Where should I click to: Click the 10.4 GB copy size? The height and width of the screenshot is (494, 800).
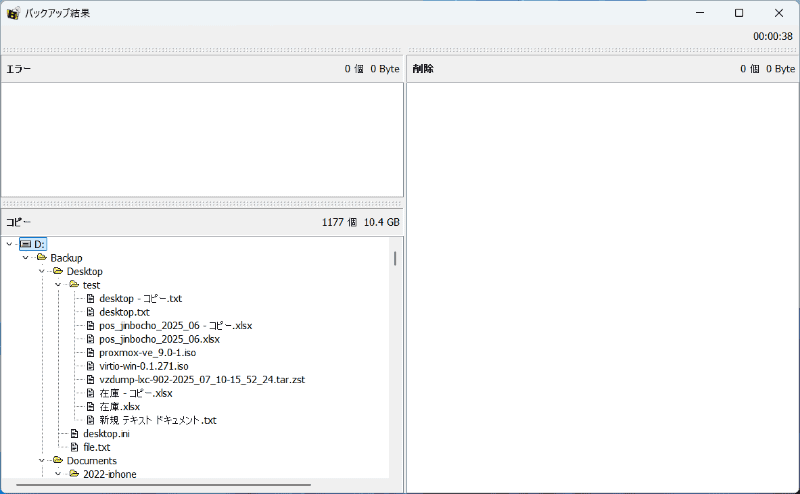pos(382,222)
